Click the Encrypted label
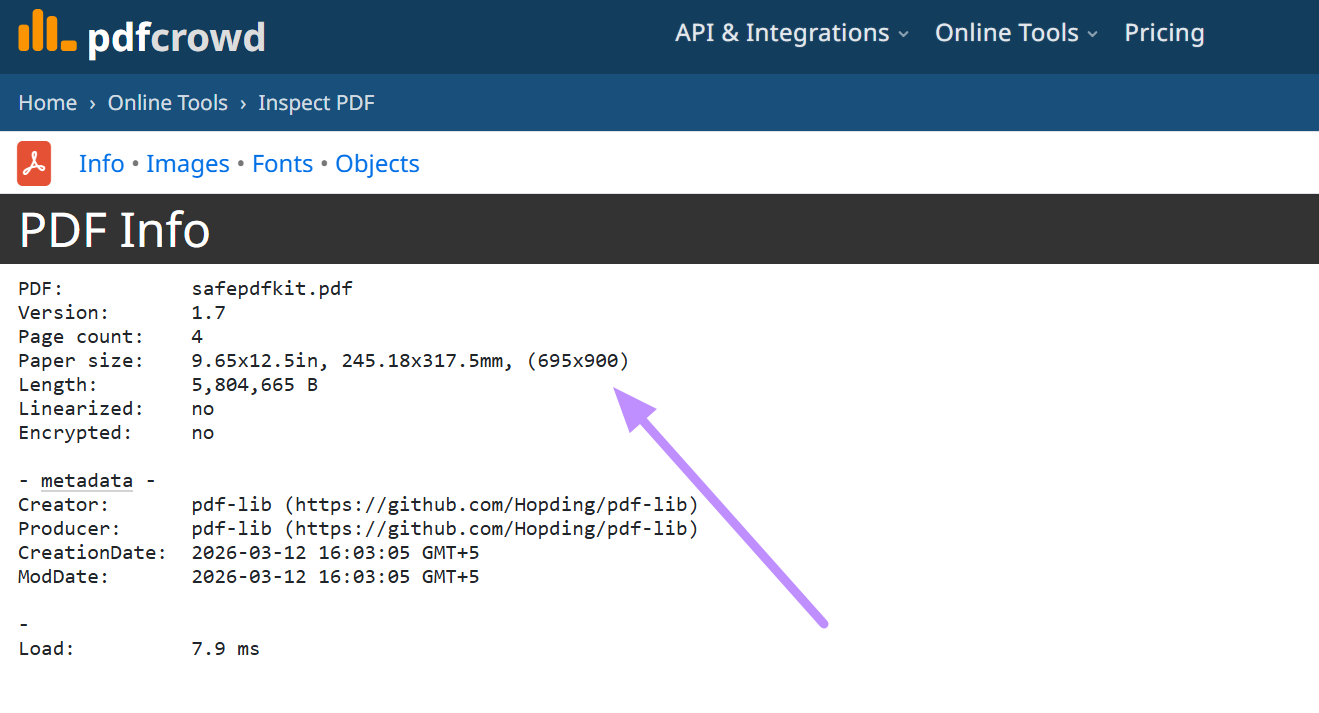The height and width of the screenshot is (713, 1319). click(x=75, y=433)
